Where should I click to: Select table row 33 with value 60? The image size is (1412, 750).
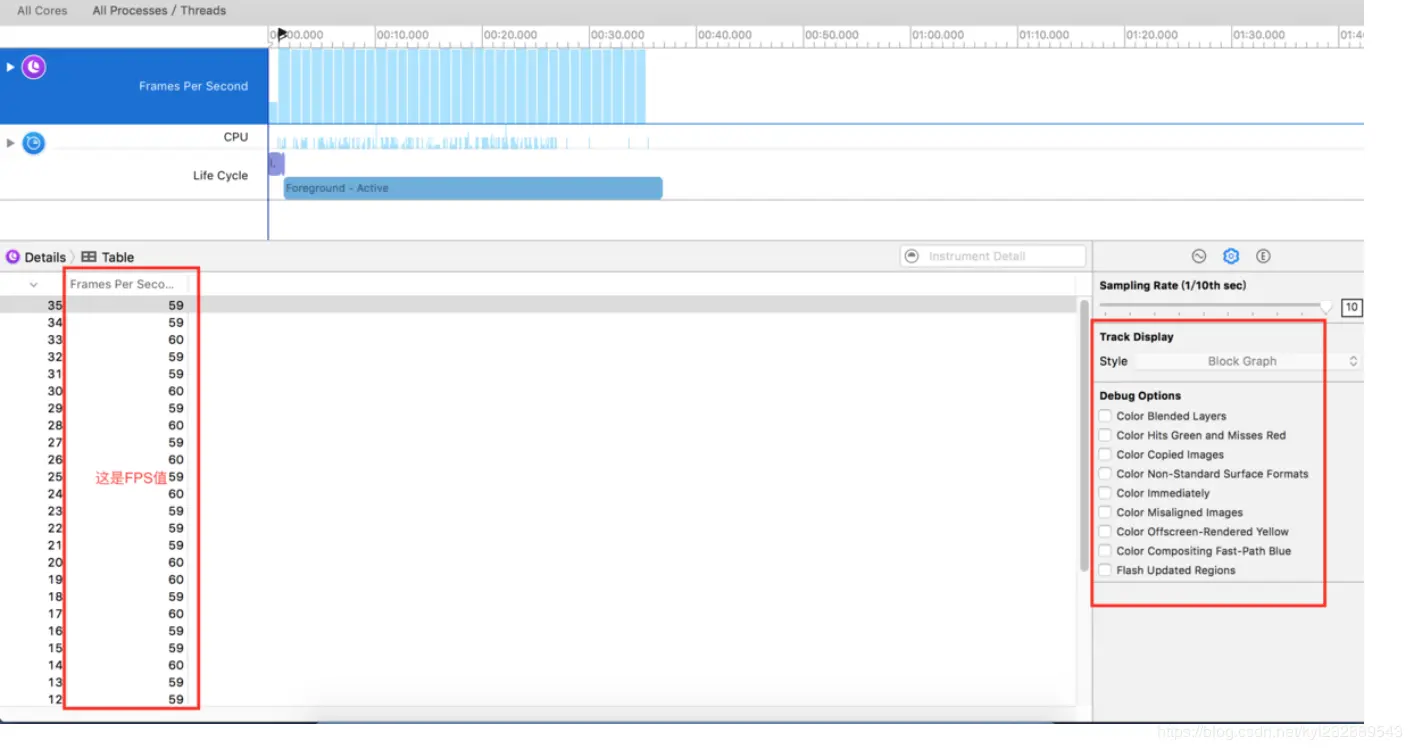point(538,339)
